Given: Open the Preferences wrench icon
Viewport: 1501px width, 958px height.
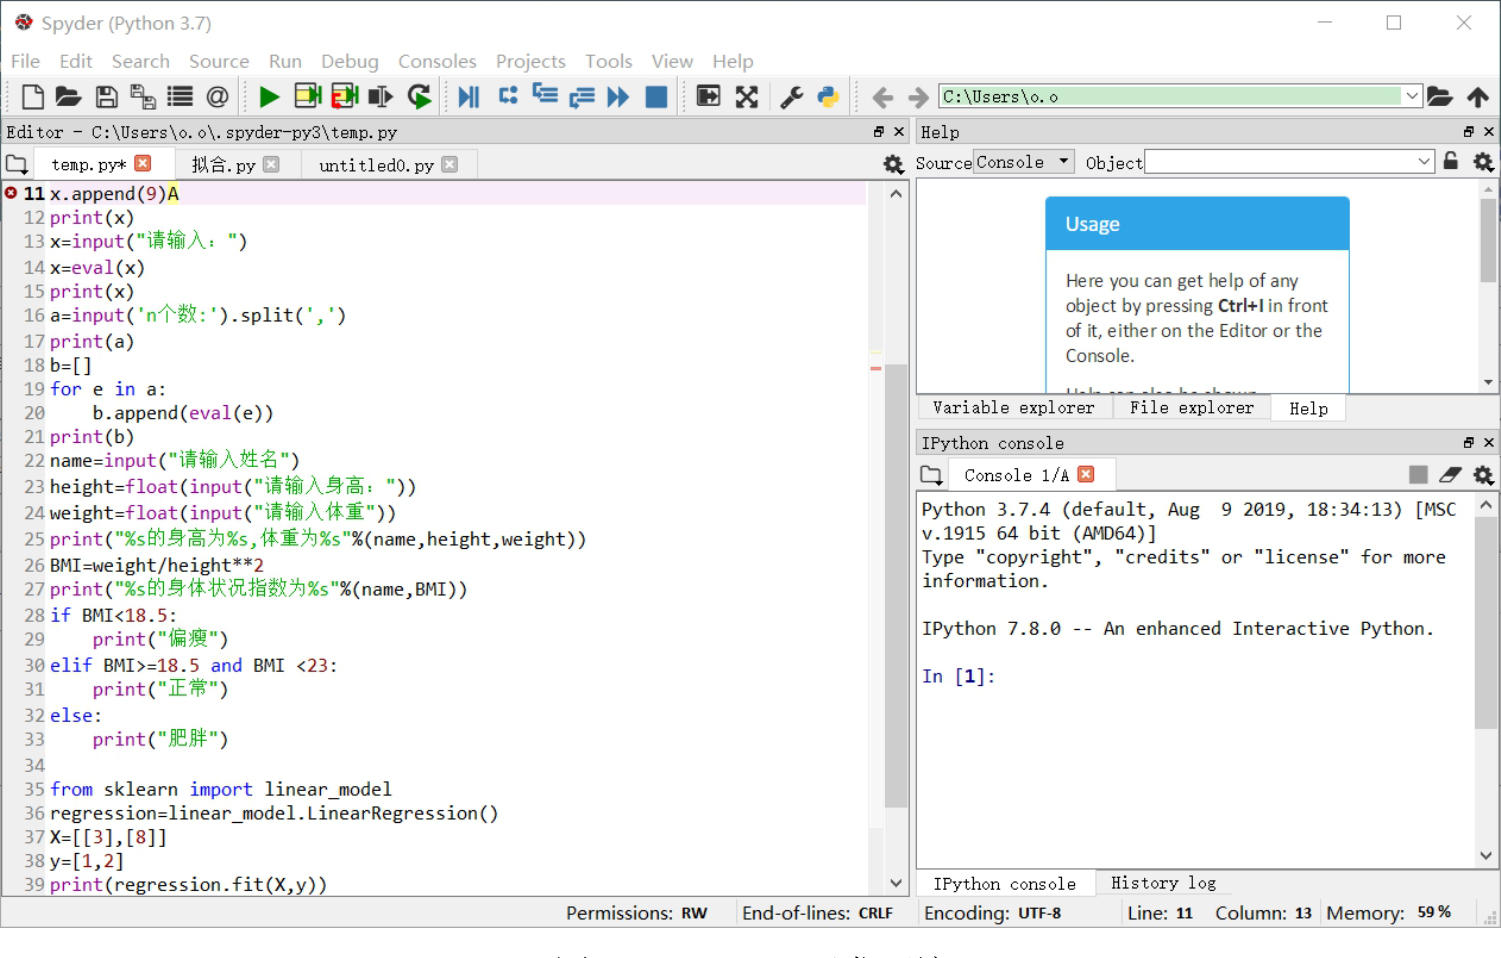Looking at the screenshot, I should [791, 97].
